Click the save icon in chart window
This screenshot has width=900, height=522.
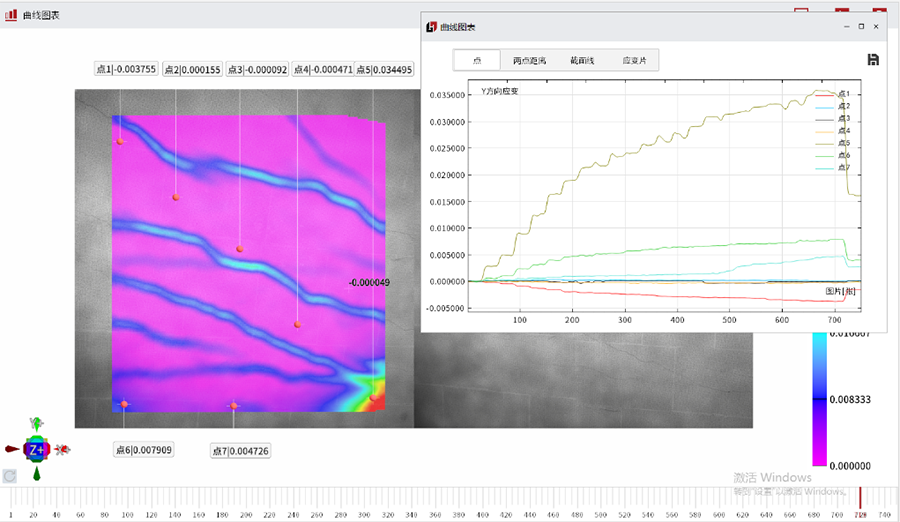pos(873,60)
